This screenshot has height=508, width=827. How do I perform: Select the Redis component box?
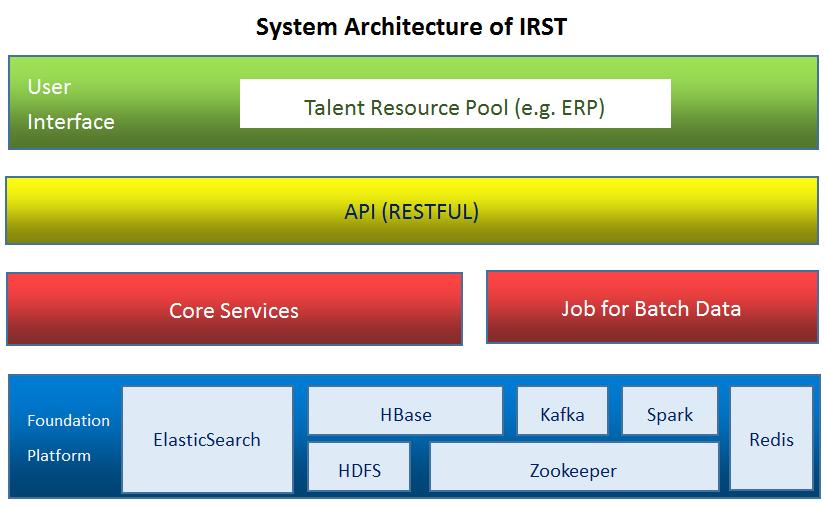pyautogui.click(x=771, y=439)
